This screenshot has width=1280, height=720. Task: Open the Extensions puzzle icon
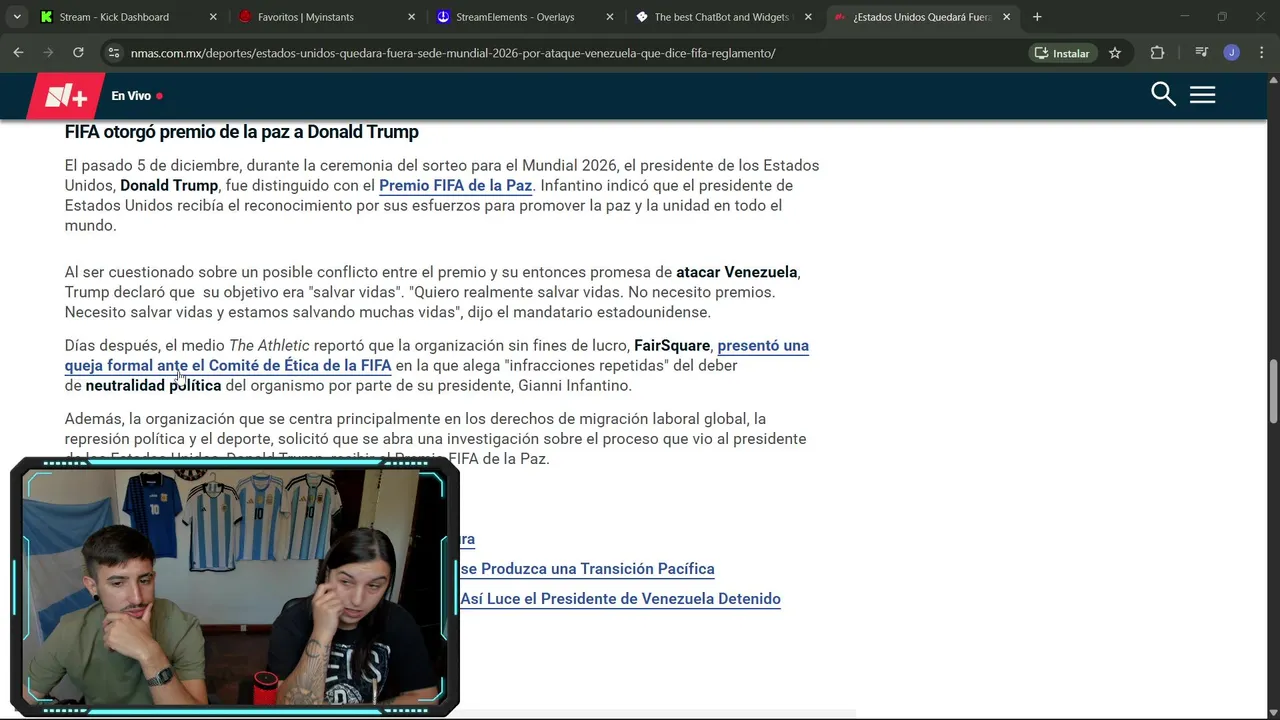coord(1157,53)
